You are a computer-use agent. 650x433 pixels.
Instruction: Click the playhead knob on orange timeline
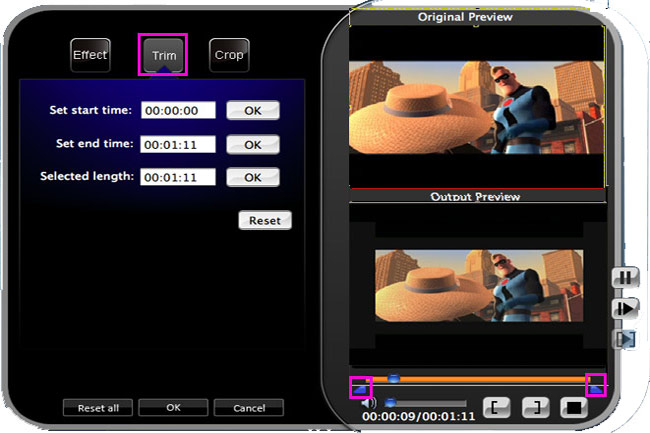coord(393,378)
